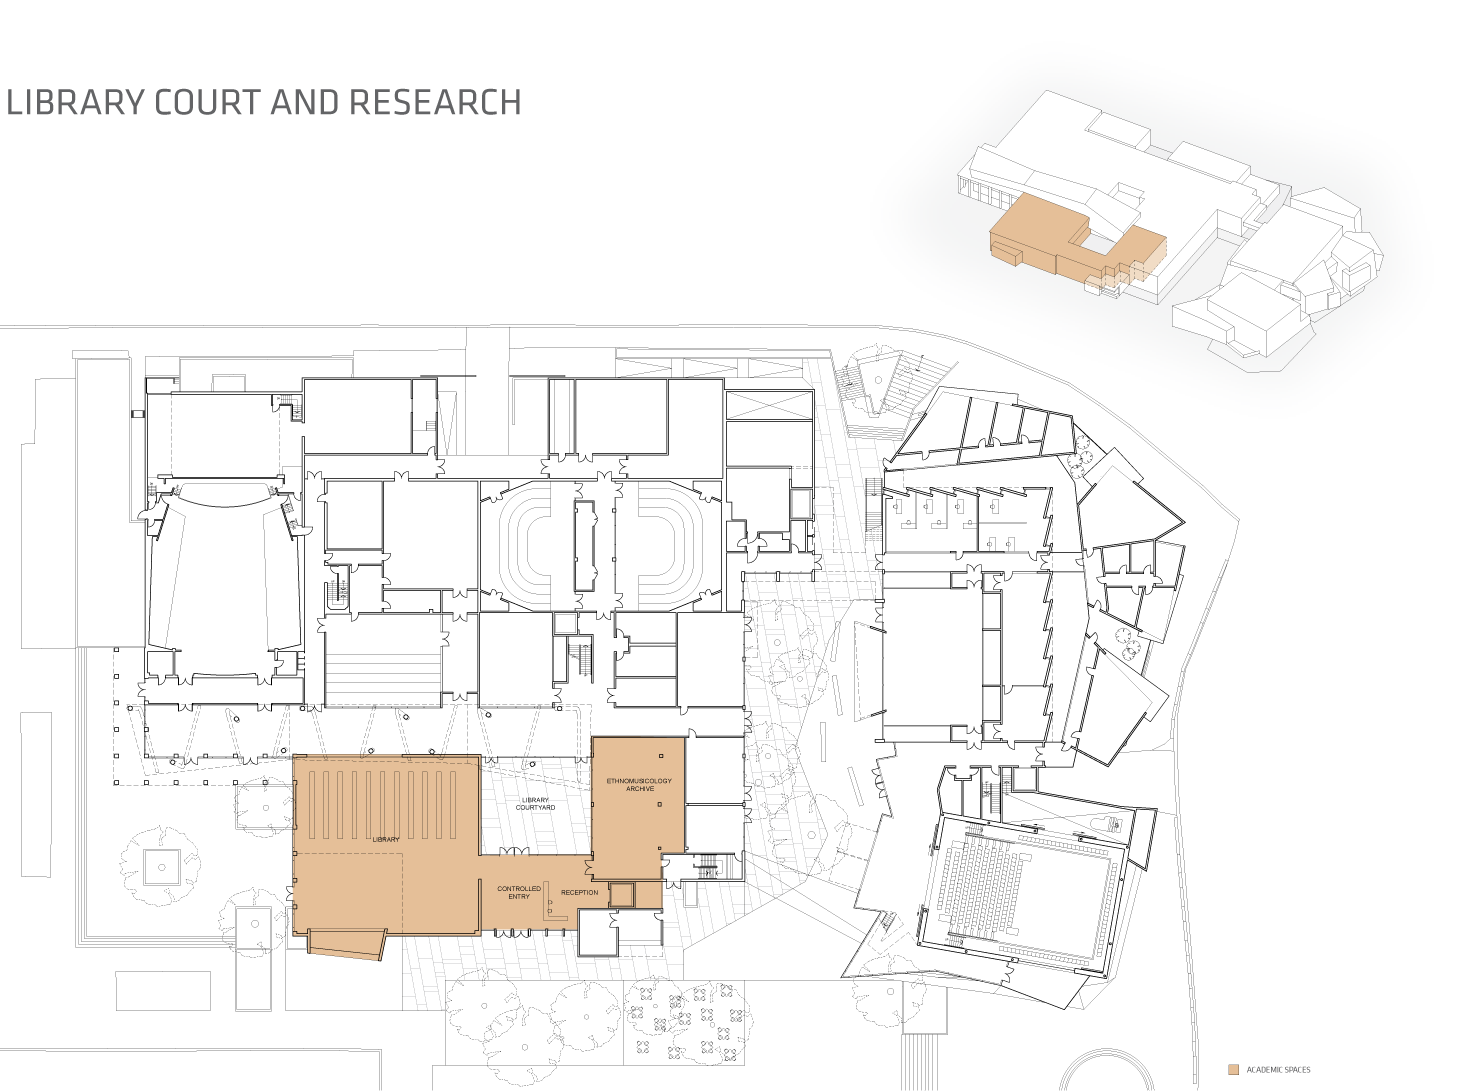This screenshot has height=1091, width=1479.
Task: Click the 'ETHNOMUSICOLOGY ARCHIVE' room label
Action: pos(639,785)
